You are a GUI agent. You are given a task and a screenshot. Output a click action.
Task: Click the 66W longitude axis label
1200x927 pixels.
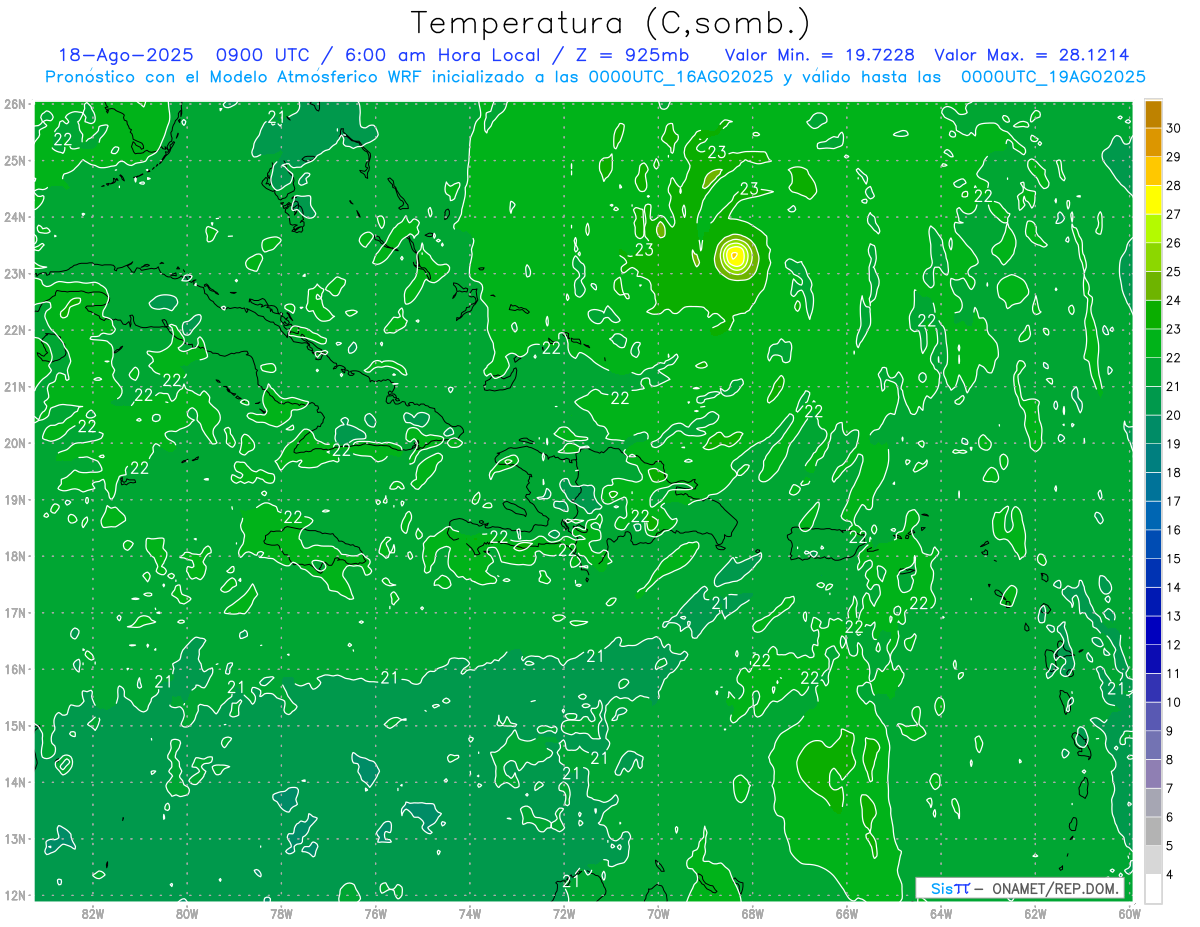846,913
